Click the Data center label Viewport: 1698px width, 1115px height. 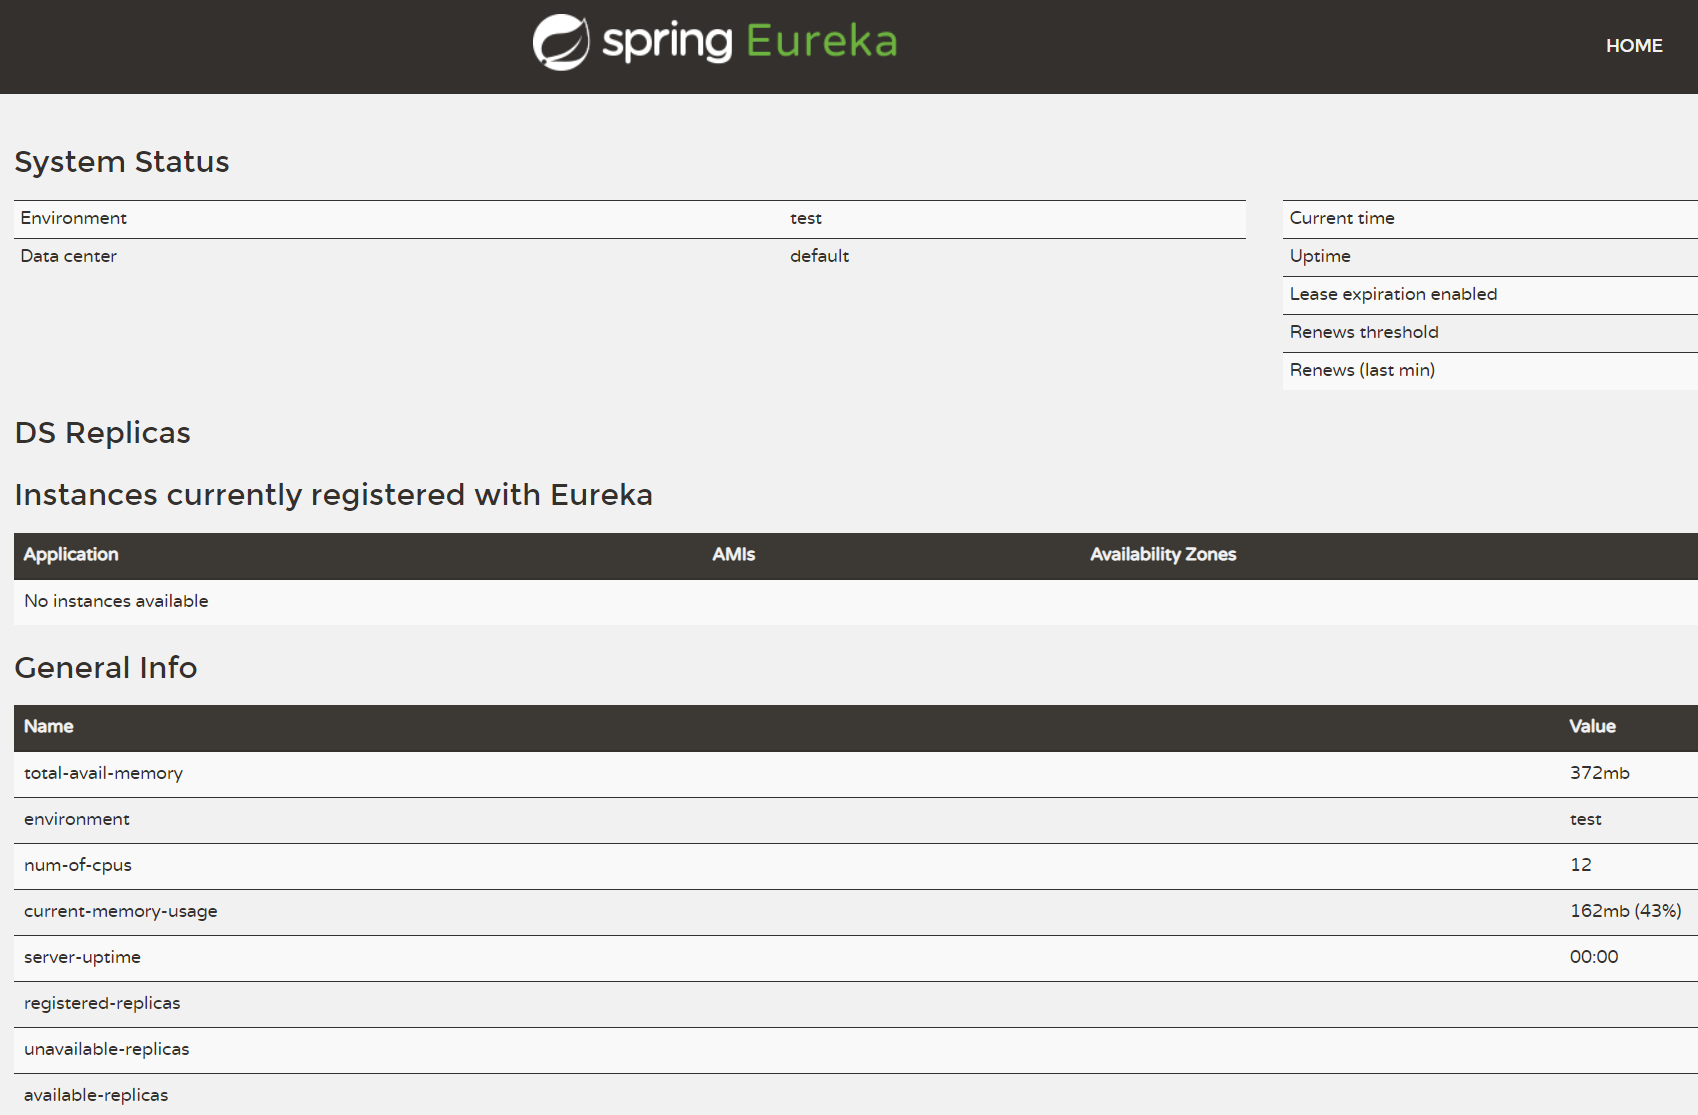(69, 256)
